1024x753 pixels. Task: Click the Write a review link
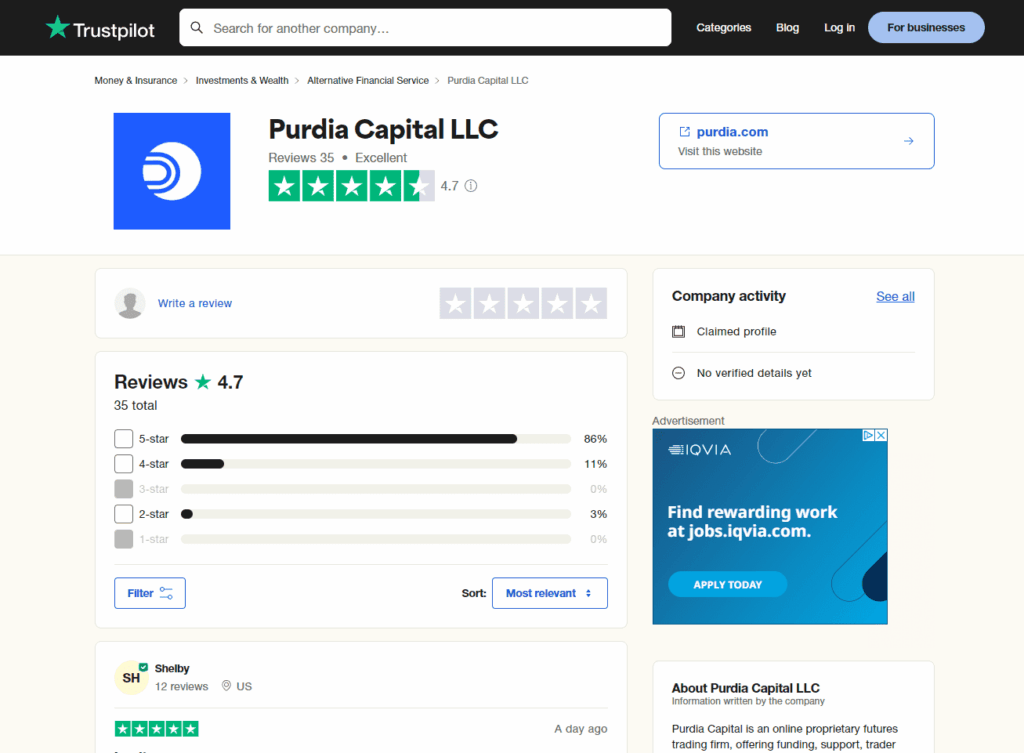pyautogui.click(x=195, y=303)
